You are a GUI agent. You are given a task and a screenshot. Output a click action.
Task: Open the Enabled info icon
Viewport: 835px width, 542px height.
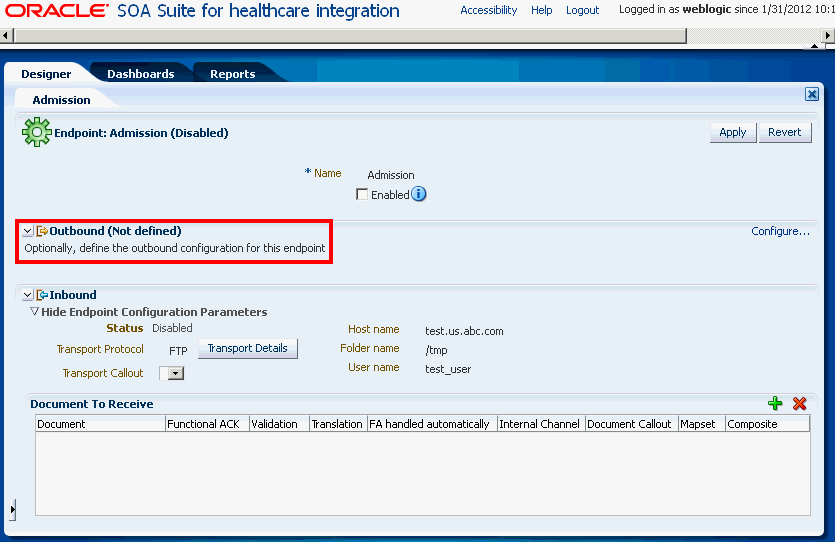[419, 194]
